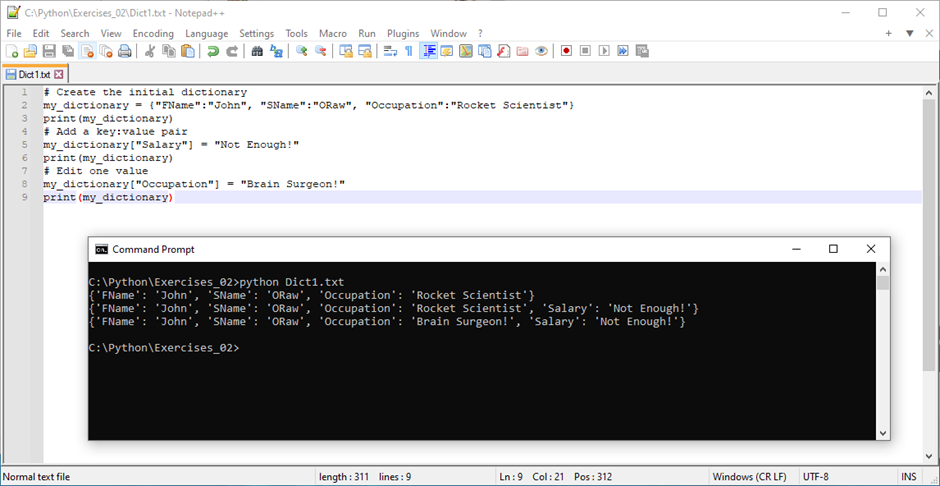Select the Dict1.txt document tab
940x486 pixels.
click(x=33, y=74)
